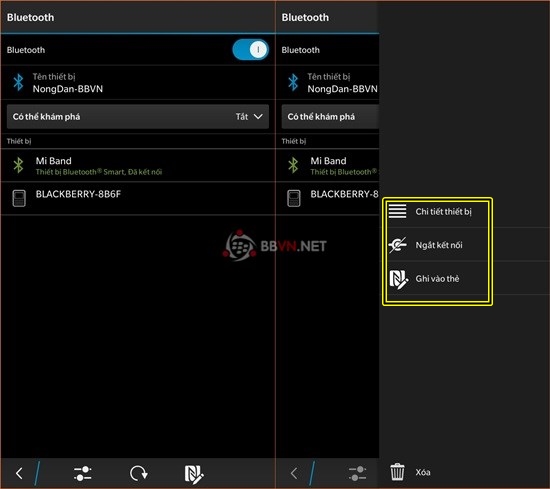Click the Xóa trash can icon
The width and height of the screenshot is (550, 489).
(397, 472)
